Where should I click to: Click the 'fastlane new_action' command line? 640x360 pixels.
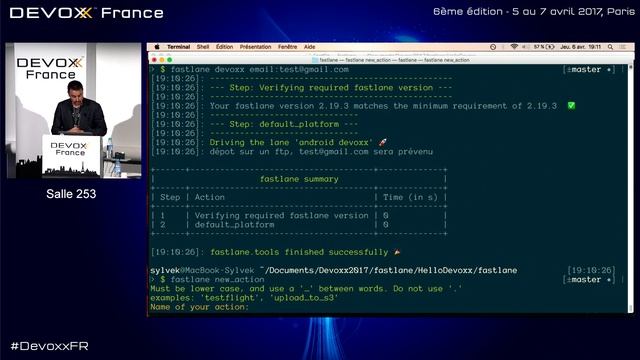coord(217,280)
